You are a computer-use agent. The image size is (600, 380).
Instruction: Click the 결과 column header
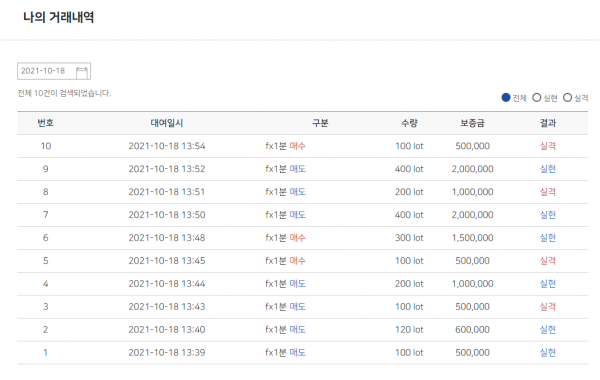tap(548, 123)
